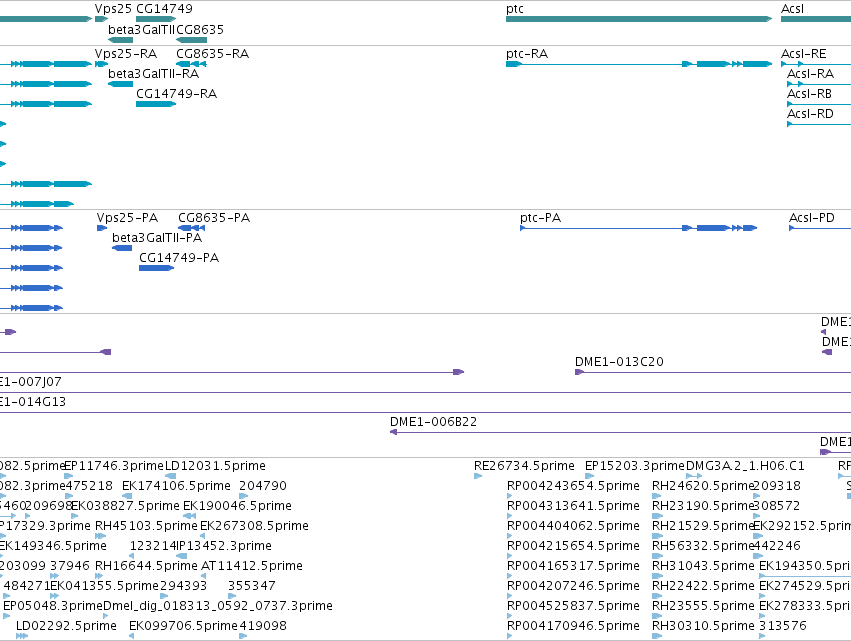Select the CG8635-RA transcript glyph
The image size is (851, 641).
point(191,64)
